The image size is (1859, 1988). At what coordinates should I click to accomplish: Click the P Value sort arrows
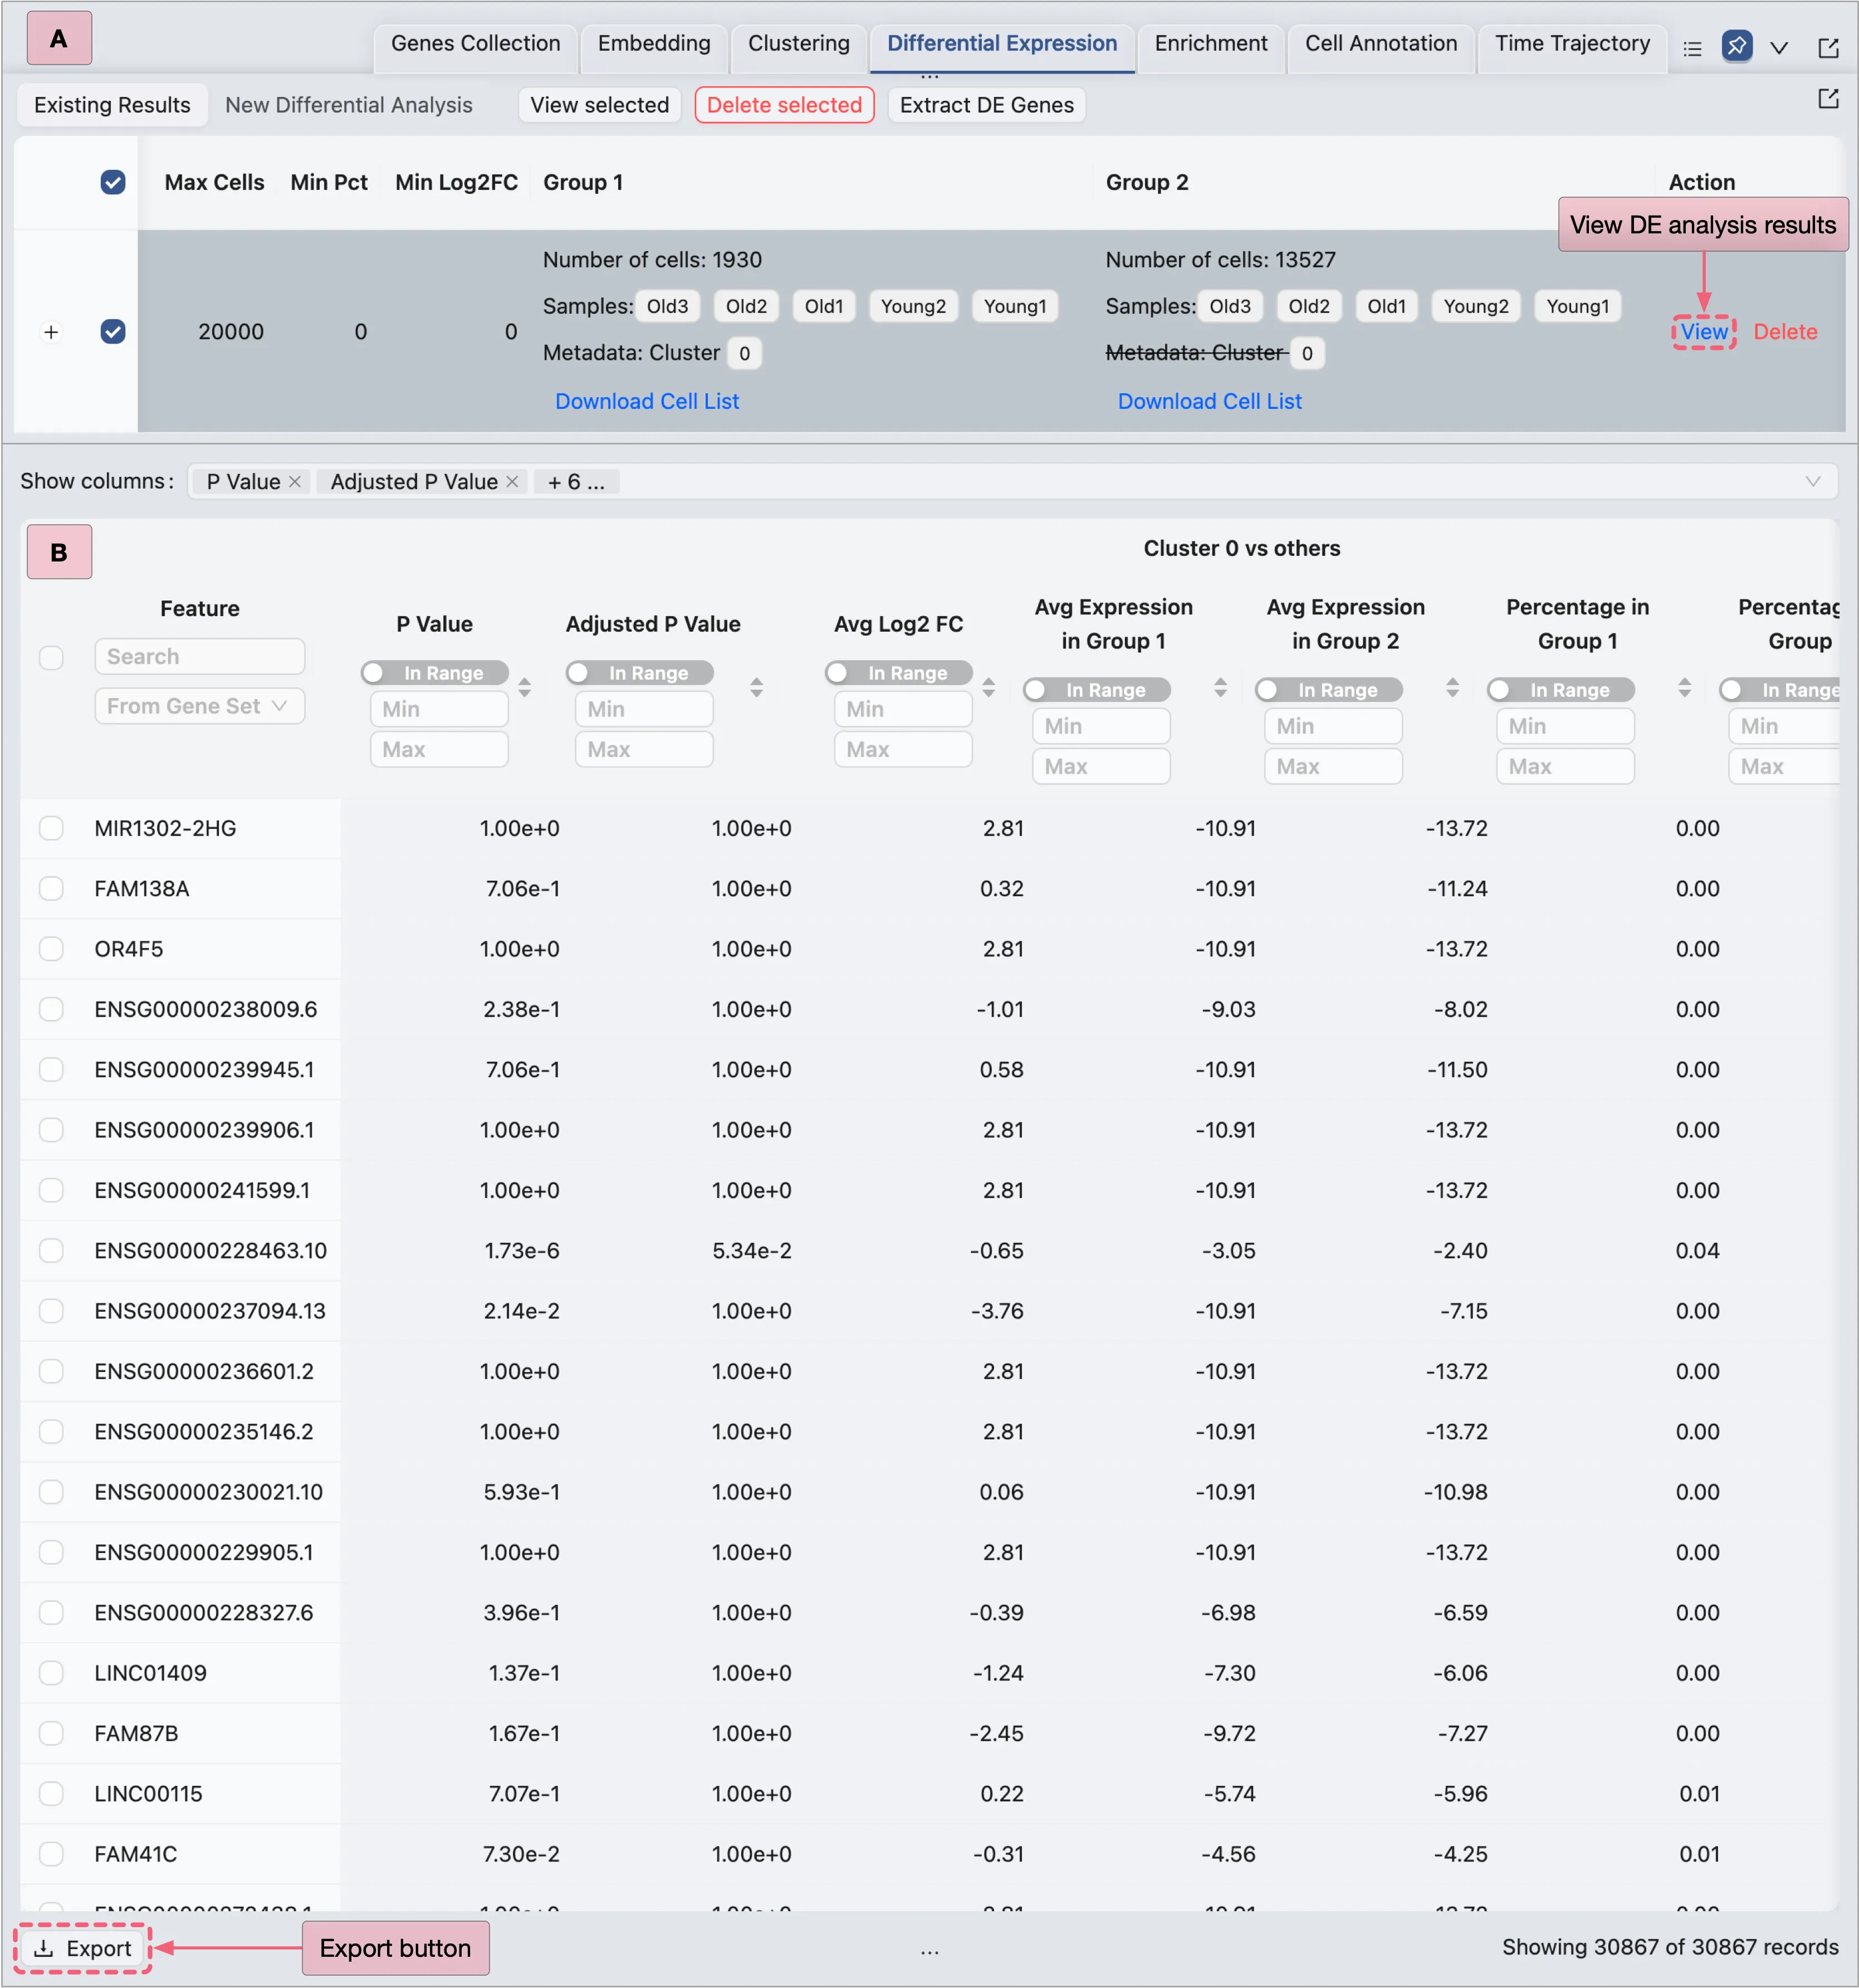524,688
